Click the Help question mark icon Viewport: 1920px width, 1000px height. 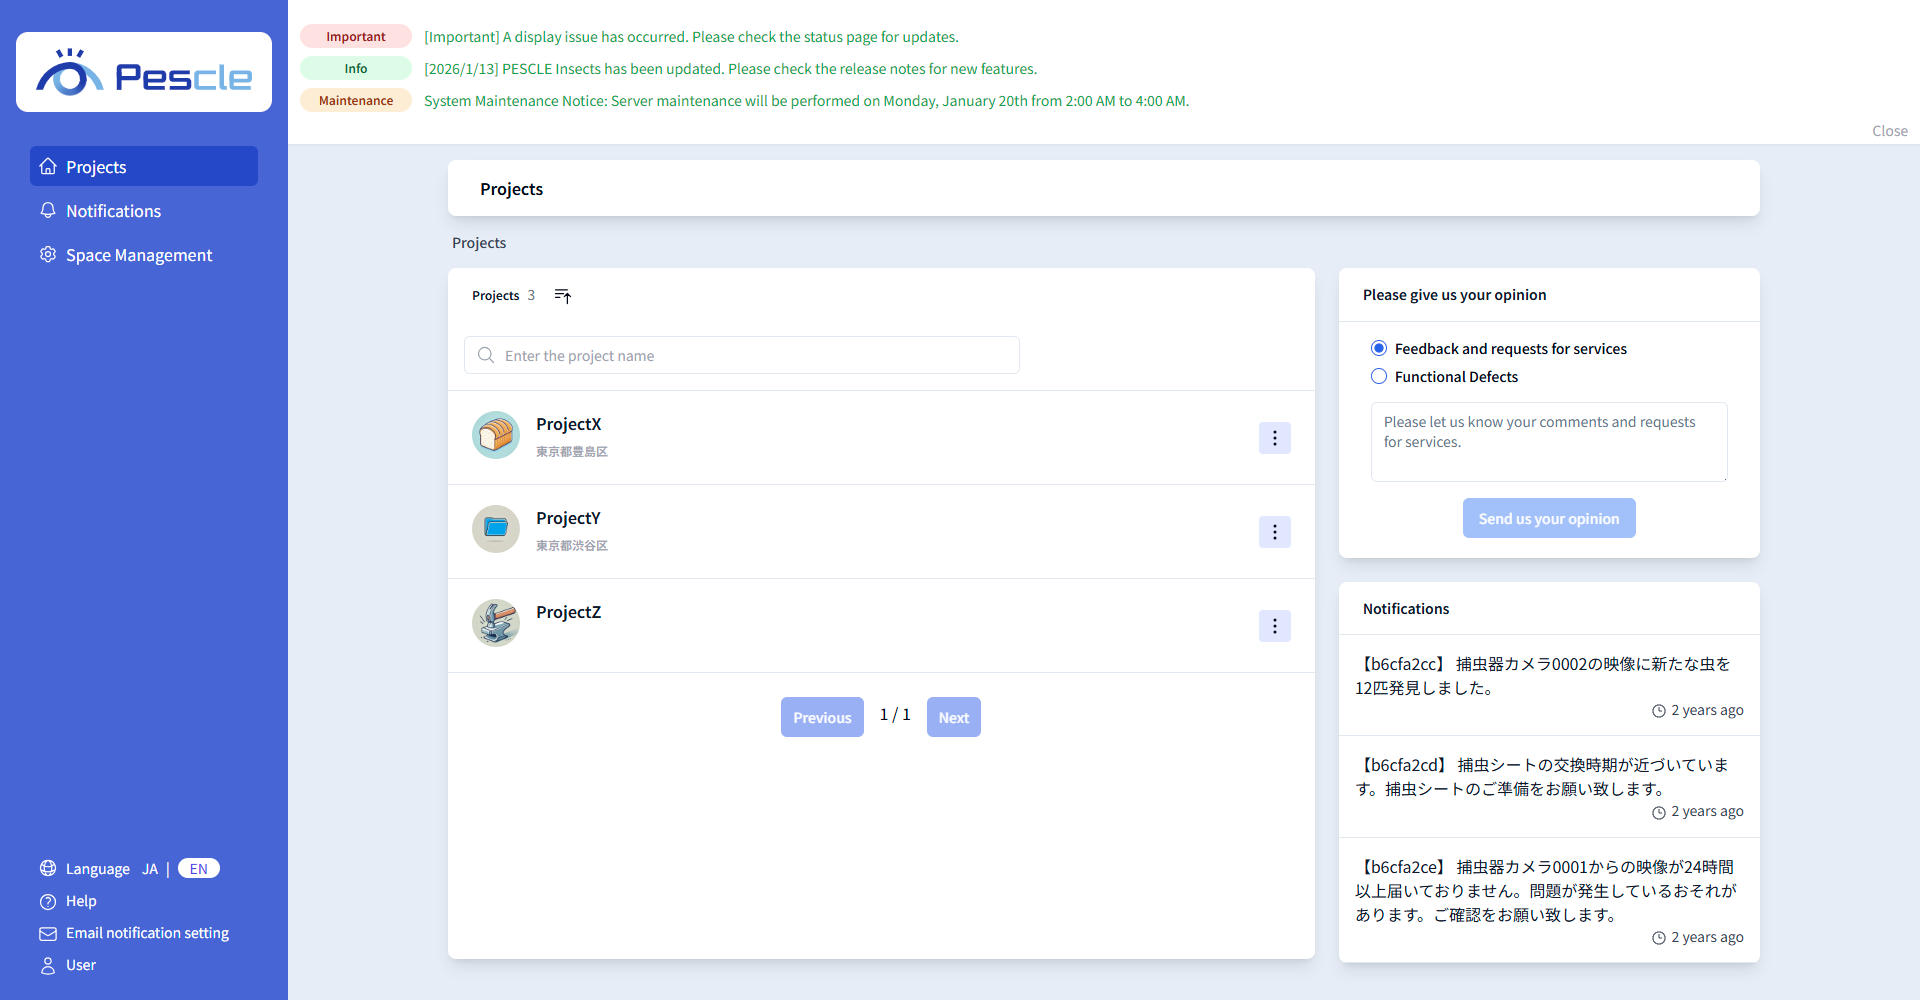pos(48,902)
